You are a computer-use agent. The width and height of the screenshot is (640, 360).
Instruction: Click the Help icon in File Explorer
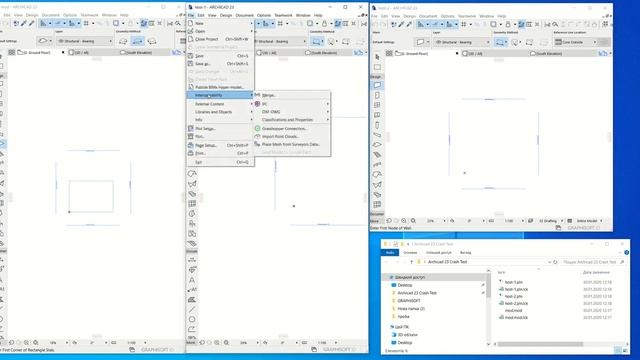[x=627, y=253]
